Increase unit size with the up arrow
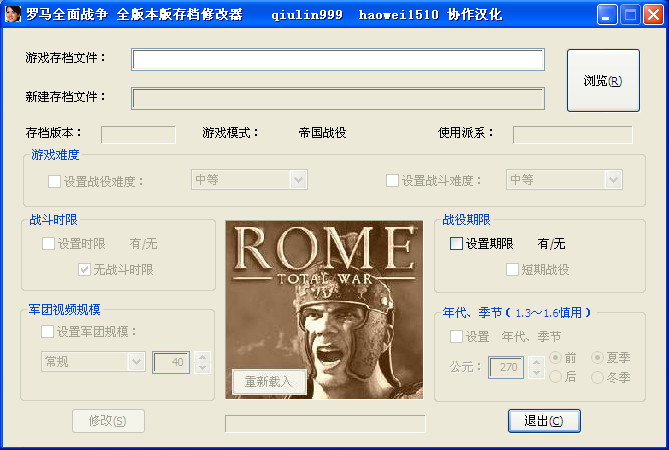Screen dimensions: 669x450 click(x=202, y=357)
